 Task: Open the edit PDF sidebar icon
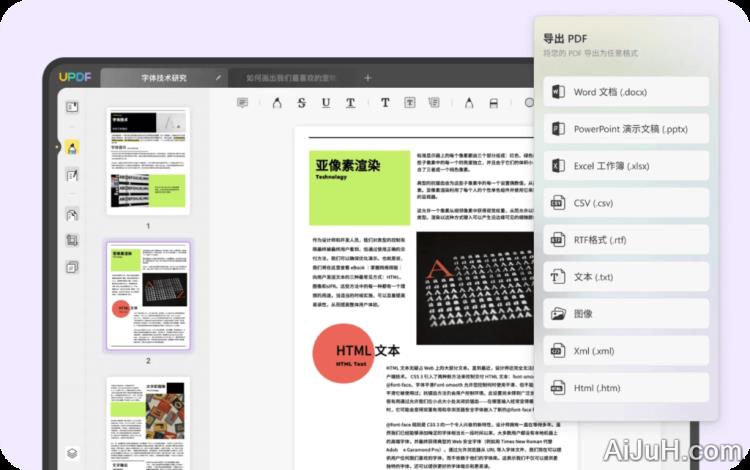point(72,176)
